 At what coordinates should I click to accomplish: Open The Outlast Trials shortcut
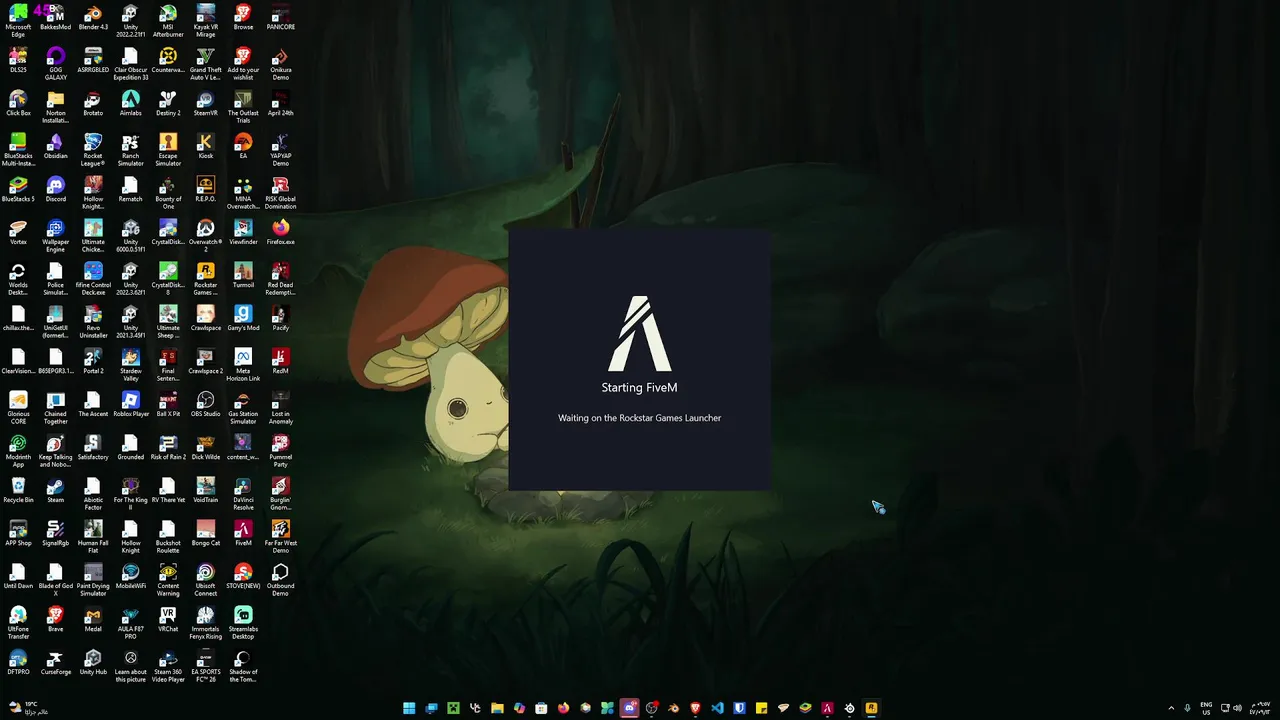click(243, 106)
